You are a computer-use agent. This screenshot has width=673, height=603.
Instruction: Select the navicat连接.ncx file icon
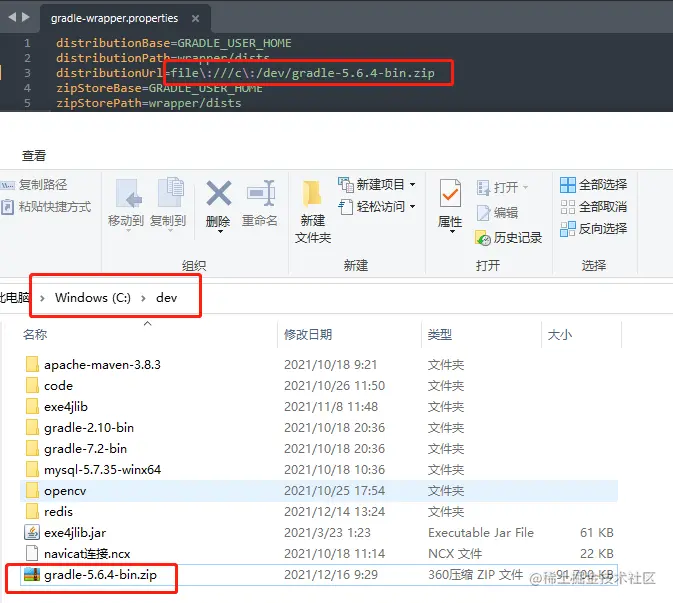click(32, 554)
